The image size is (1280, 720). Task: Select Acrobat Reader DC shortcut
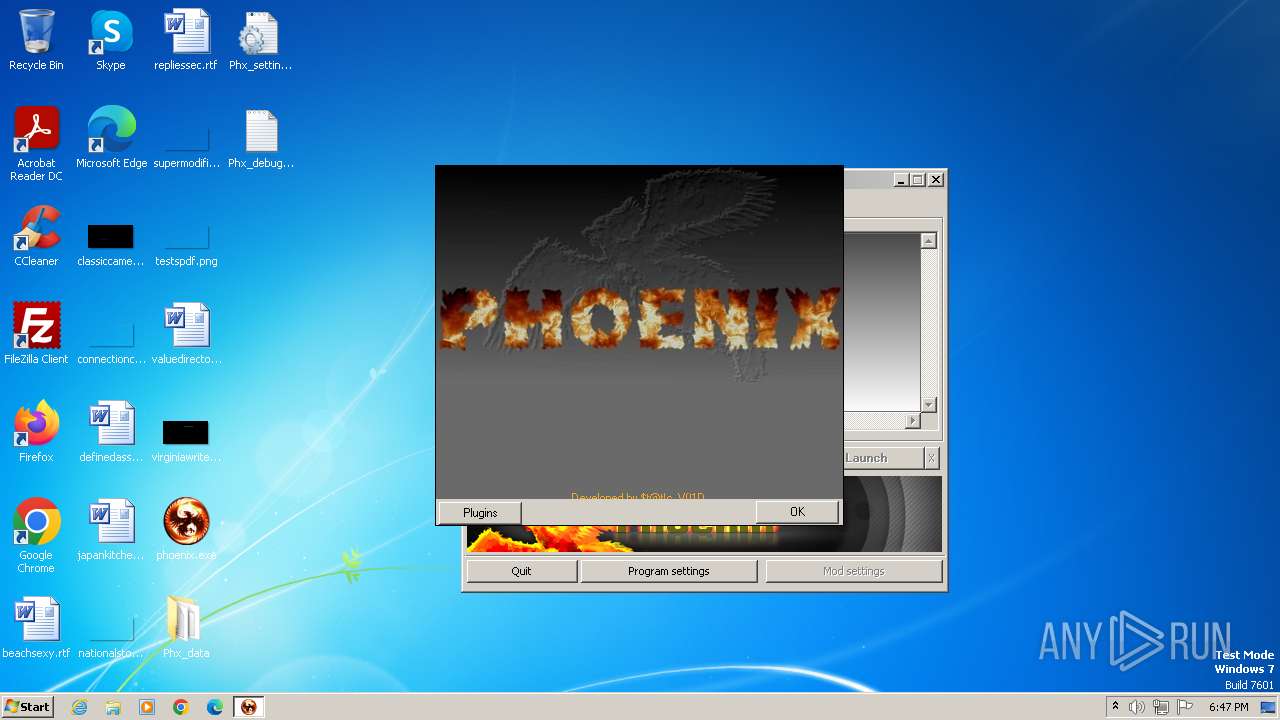36,144
